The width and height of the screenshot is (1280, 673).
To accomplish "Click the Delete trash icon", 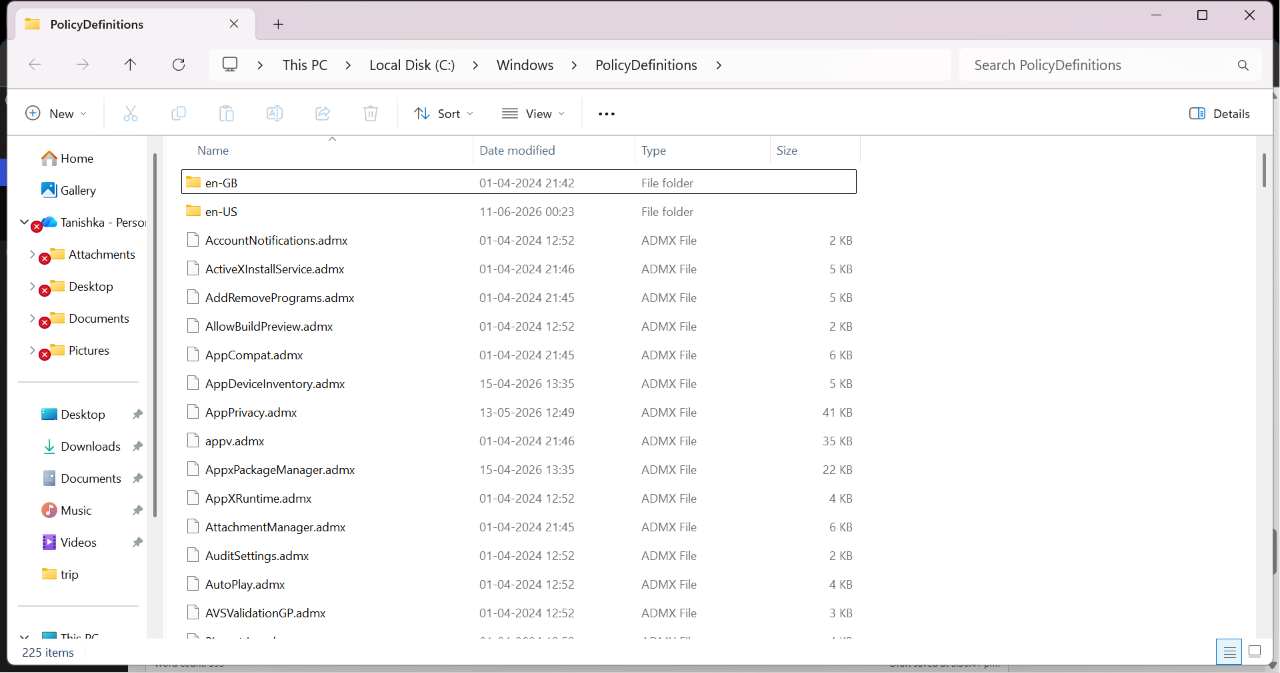I will (x=370, y=114).
